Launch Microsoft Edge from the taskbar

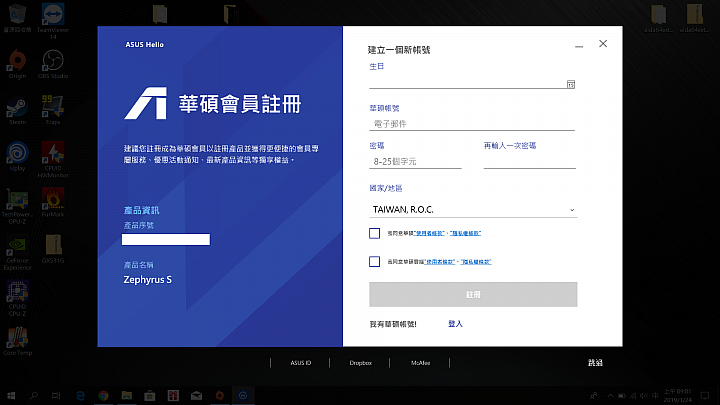point(80,395)
